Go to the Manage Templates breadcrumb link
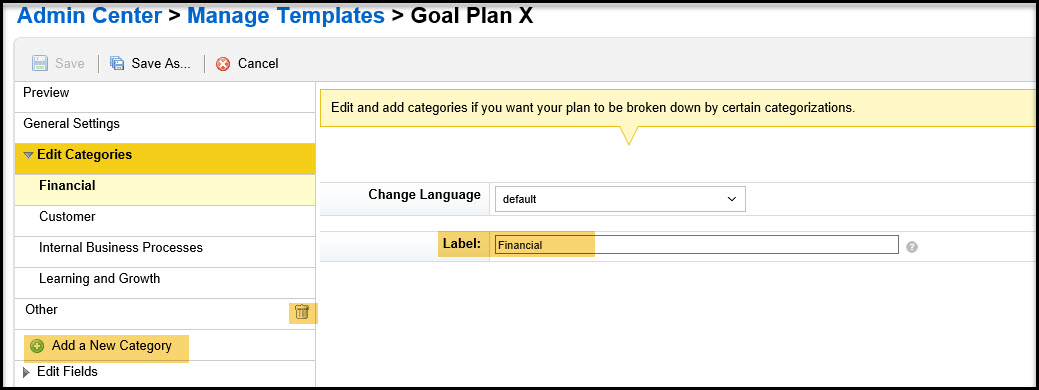This screenshot has height=390, width=1039. (286, 15)
